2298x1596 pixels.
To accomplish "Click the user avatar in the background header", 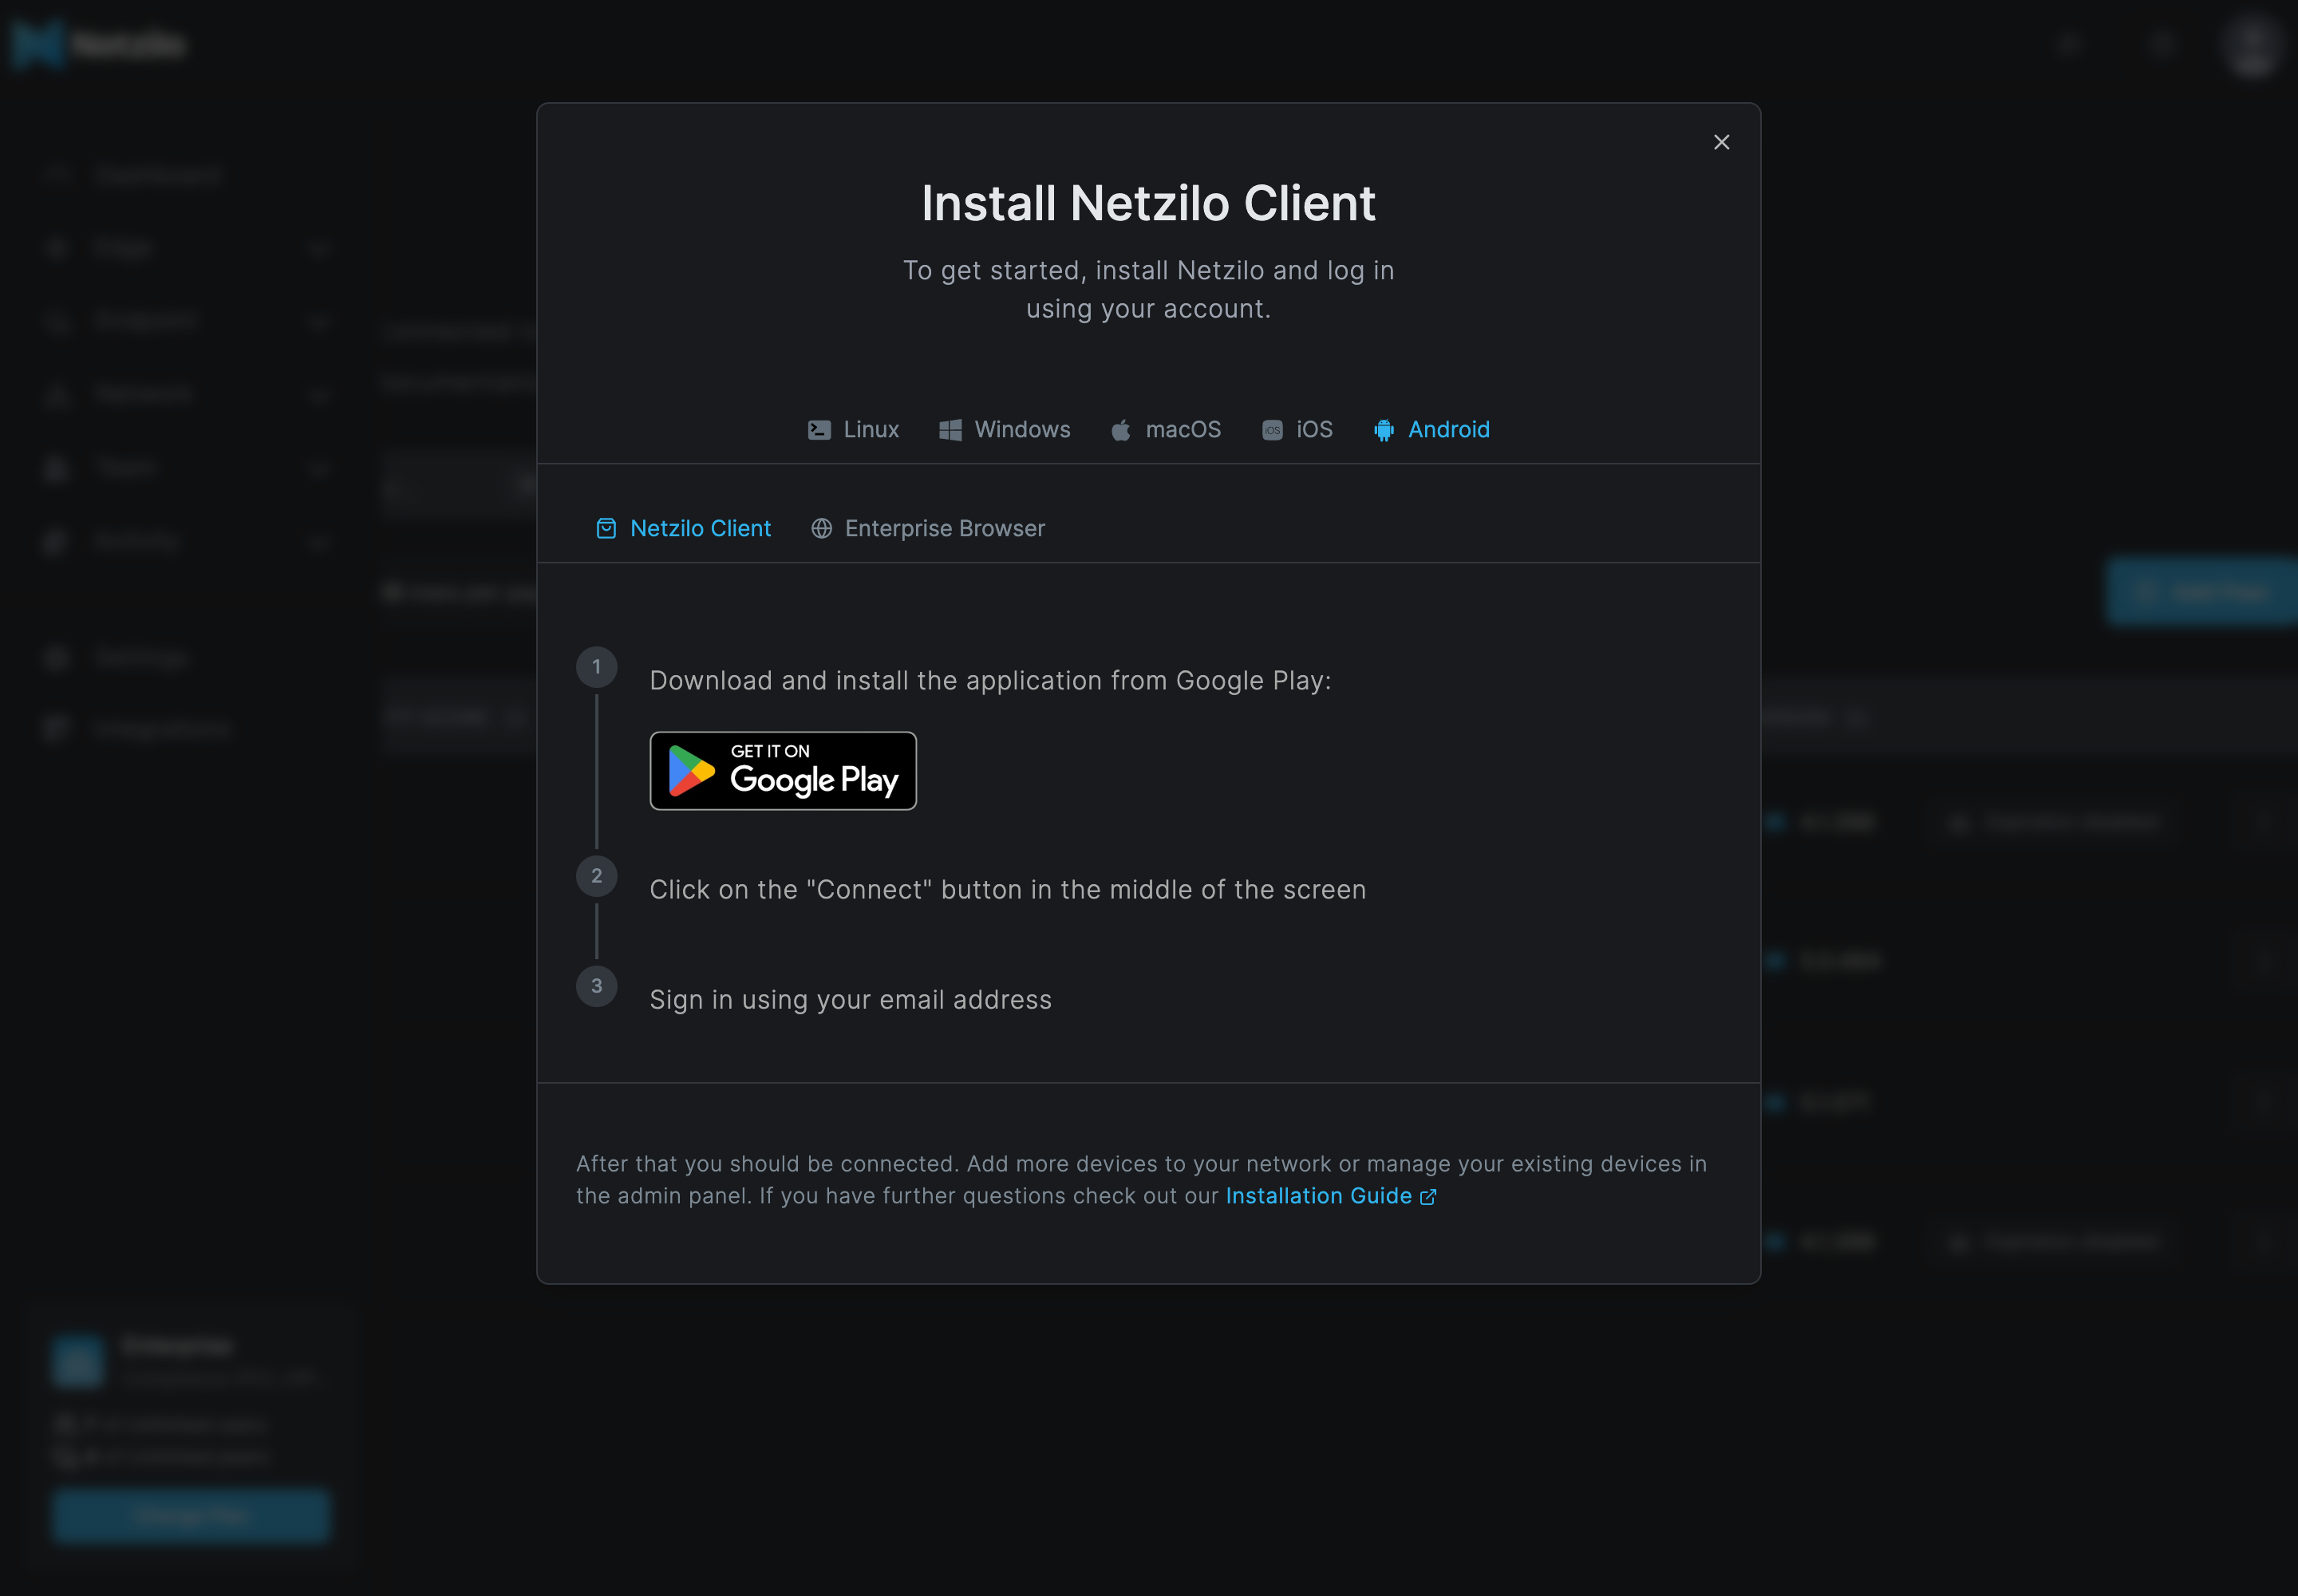I will coord(2252,46).
